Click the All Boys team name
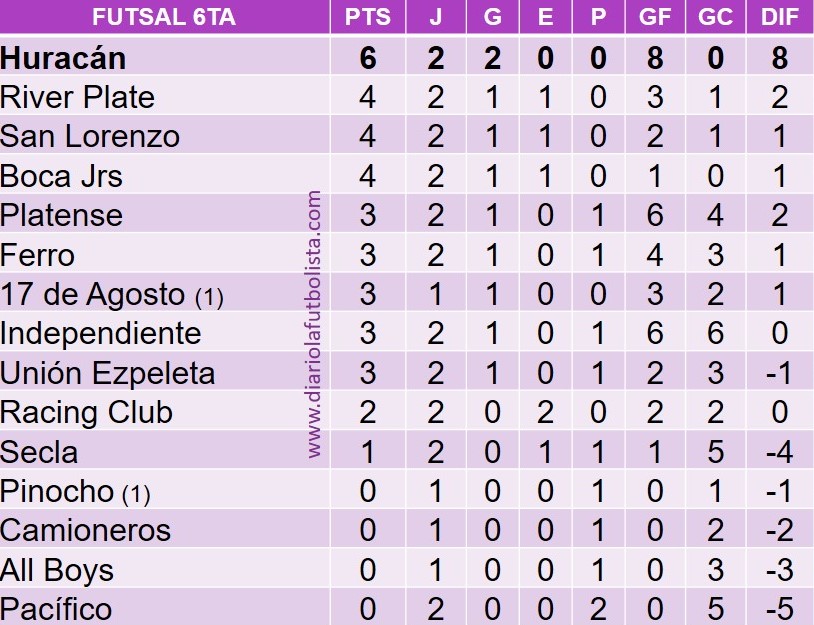This screenshot has height=625, width=814. 57,570
